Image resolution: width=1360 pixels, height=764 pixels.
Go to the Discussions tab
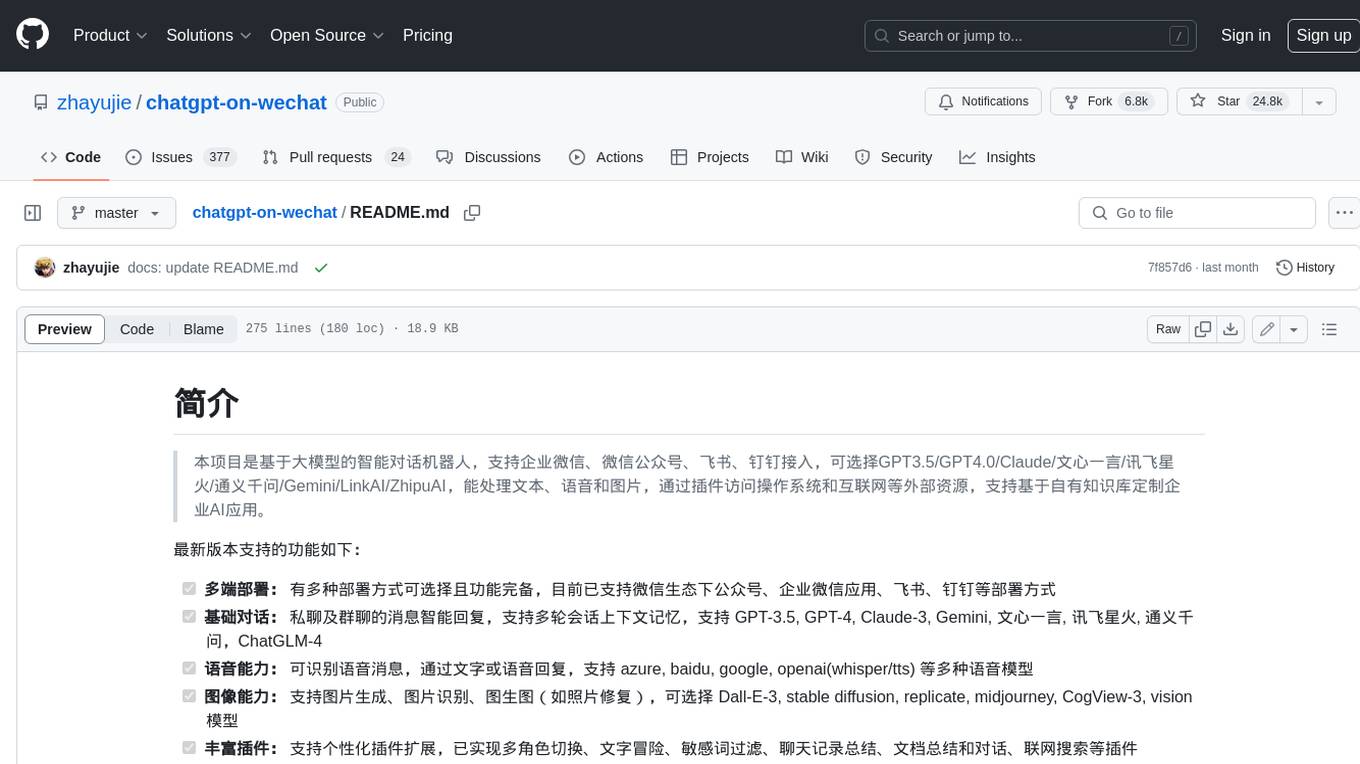pyautogui.click(x=489, y=157)
